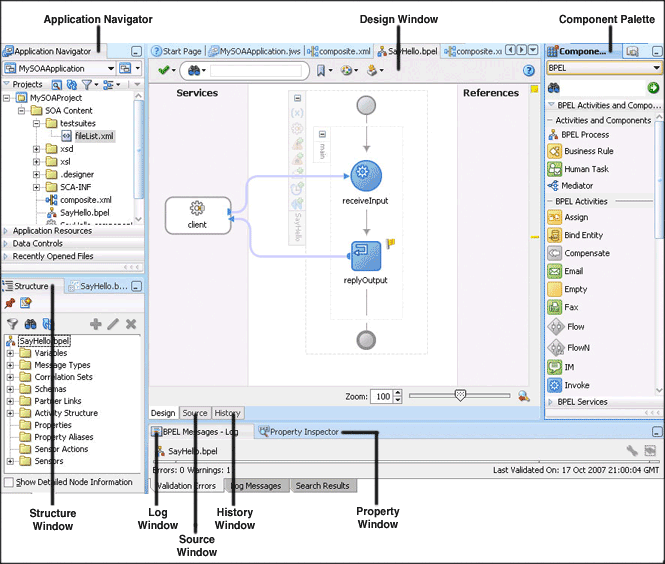
Task: Choose the Compensate activity
Action: pyautogui.click(x=579, y=253)
